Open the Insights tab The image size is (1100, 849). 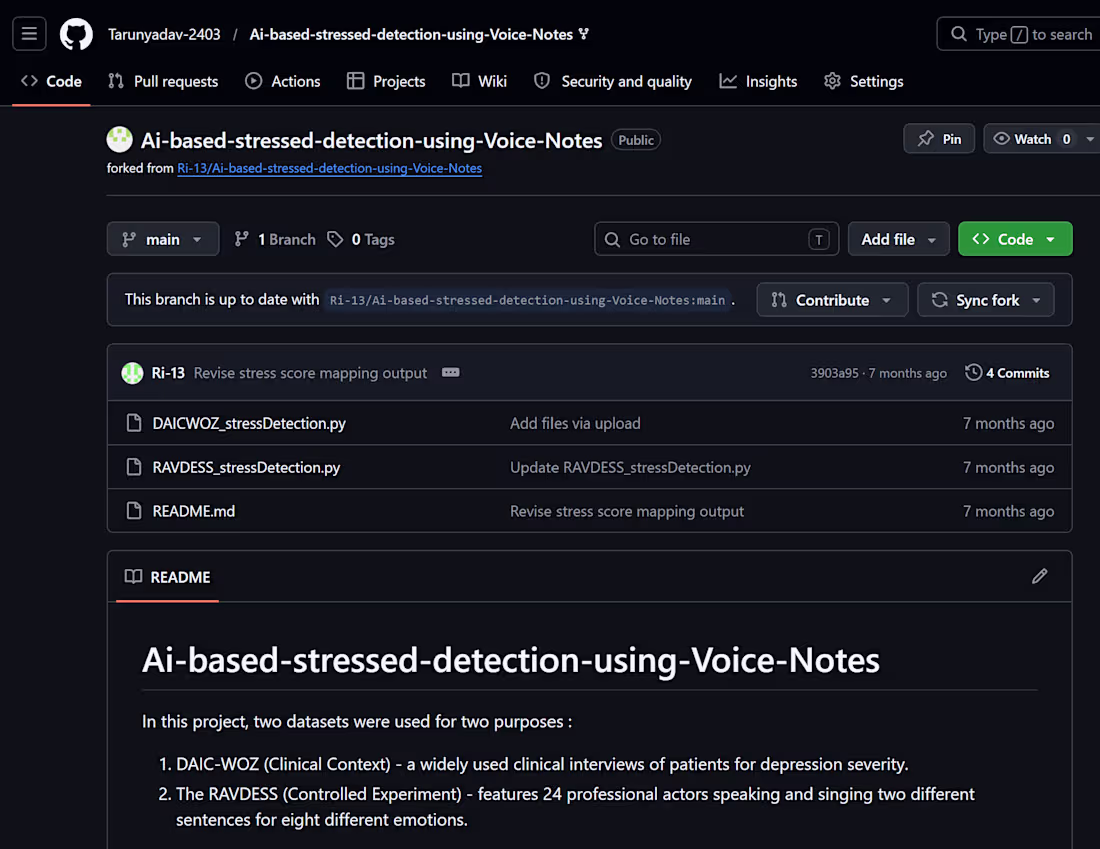[758, 81]
